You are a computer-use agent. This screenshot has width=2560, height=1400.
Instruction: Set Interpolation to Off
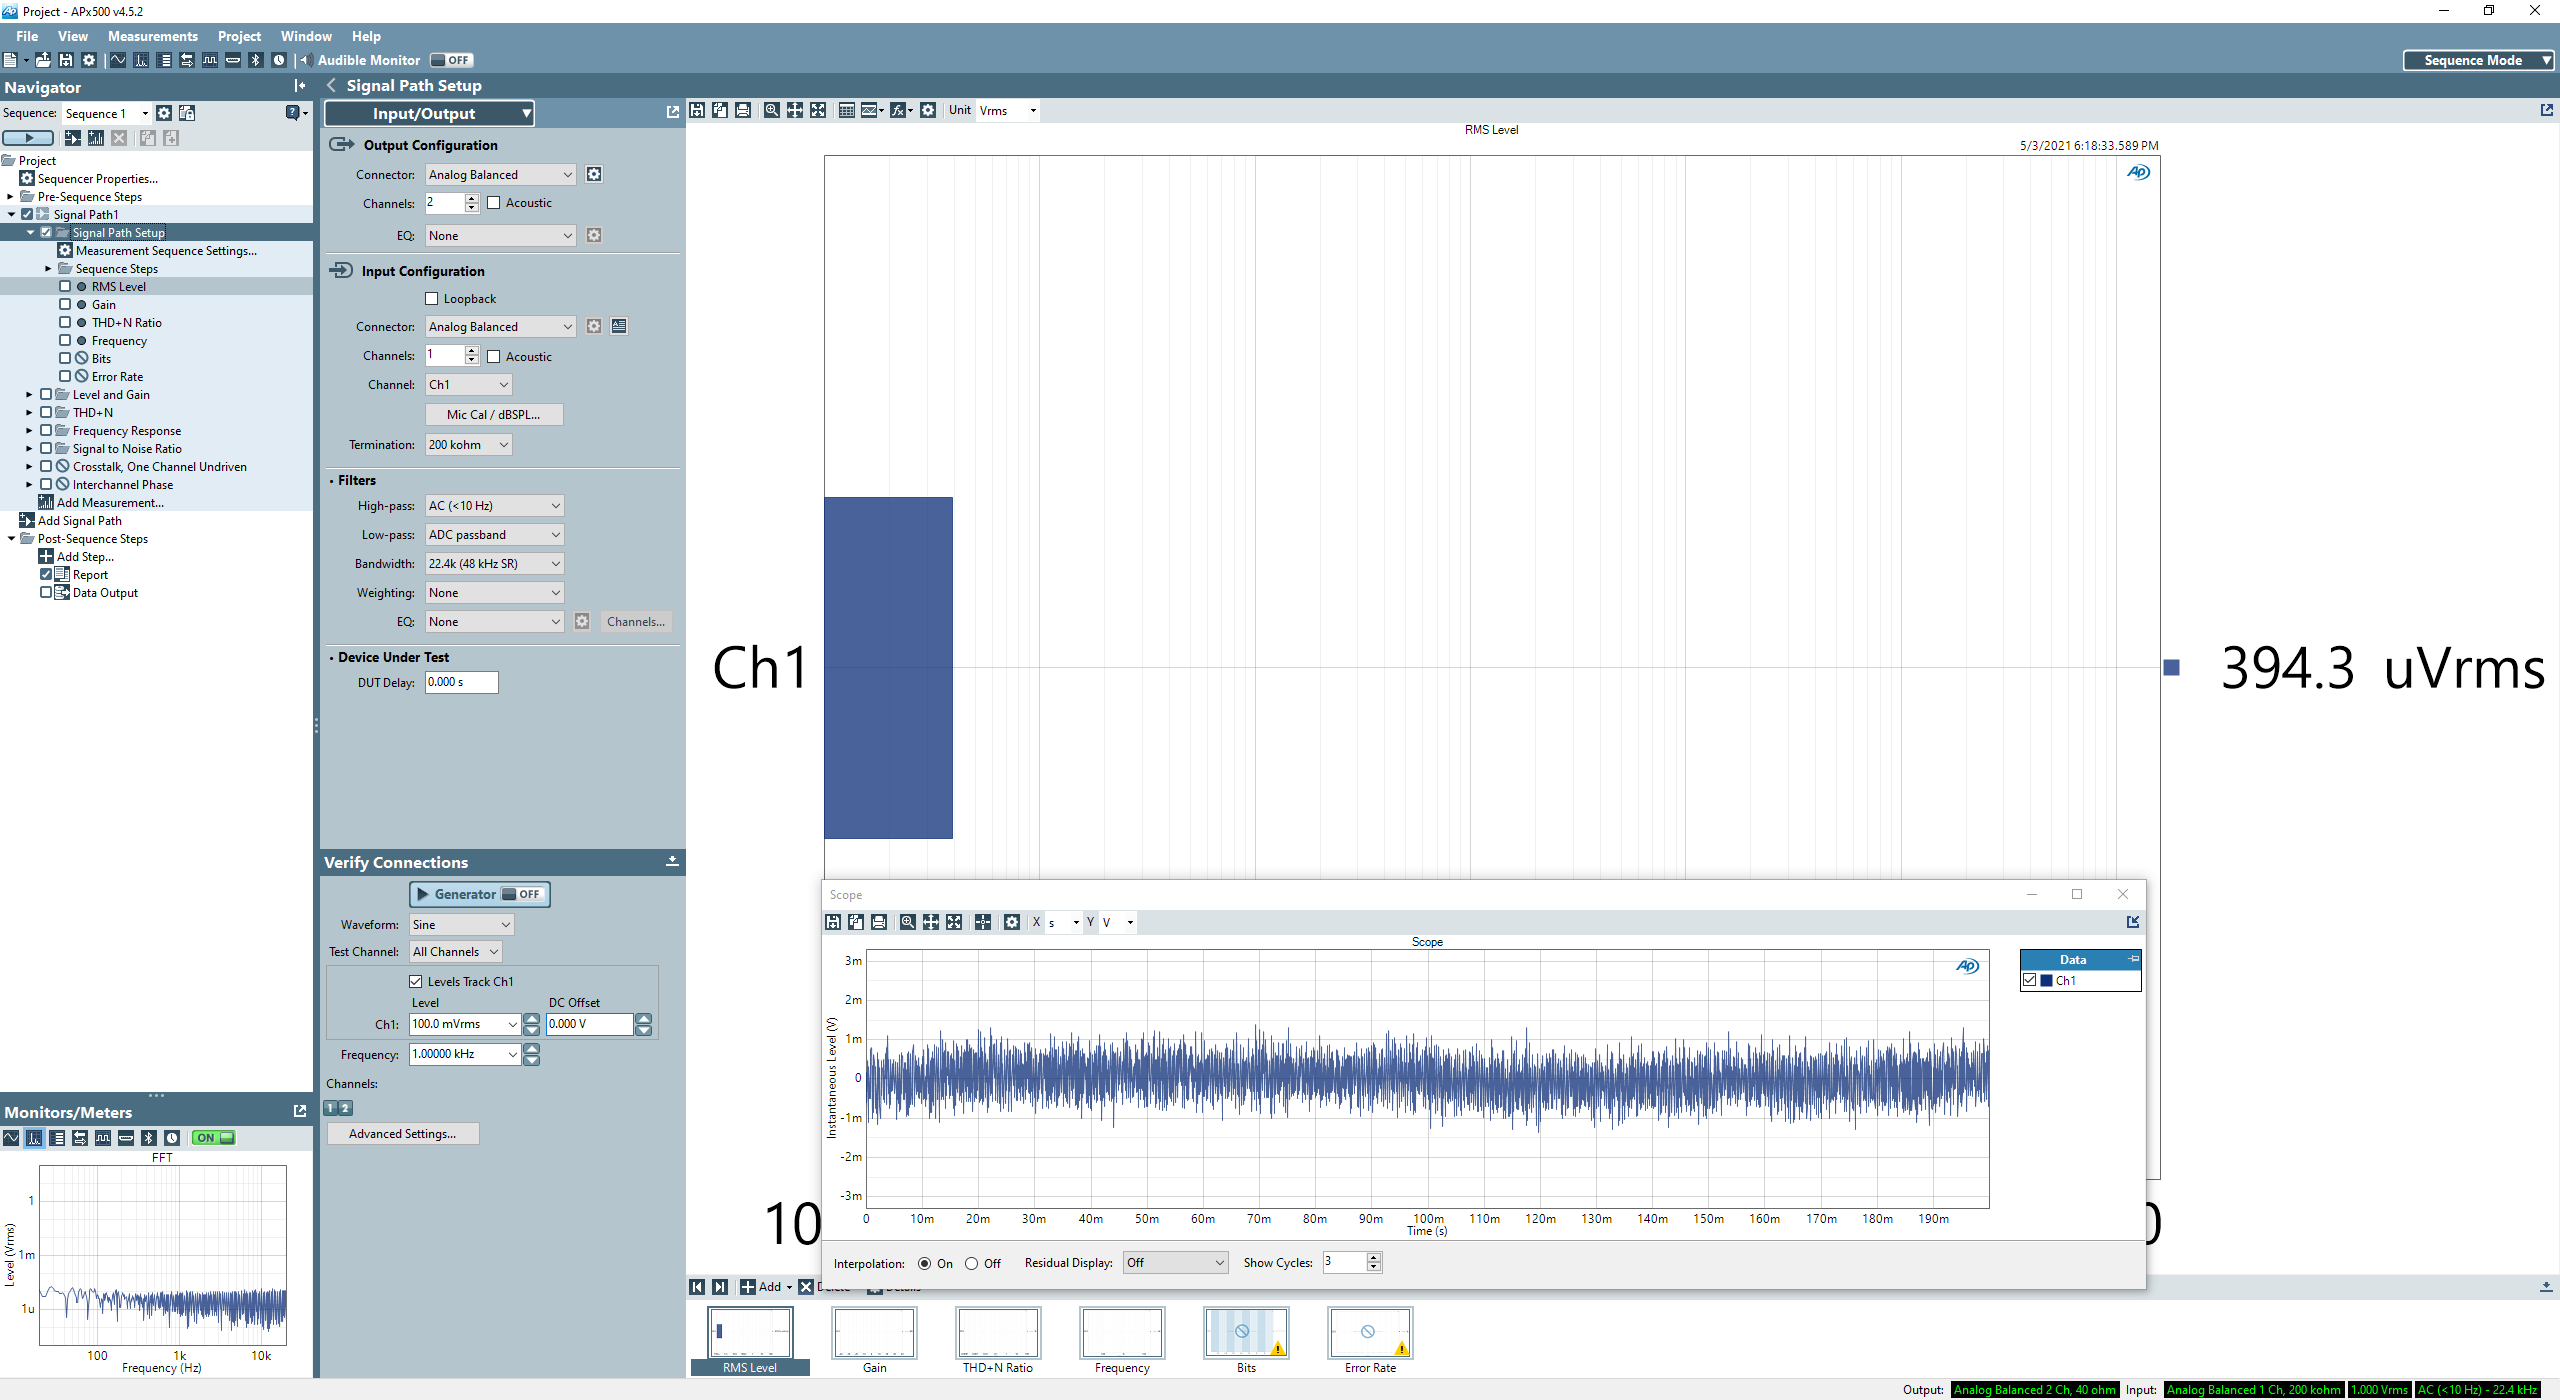(x=971, y=1264)
